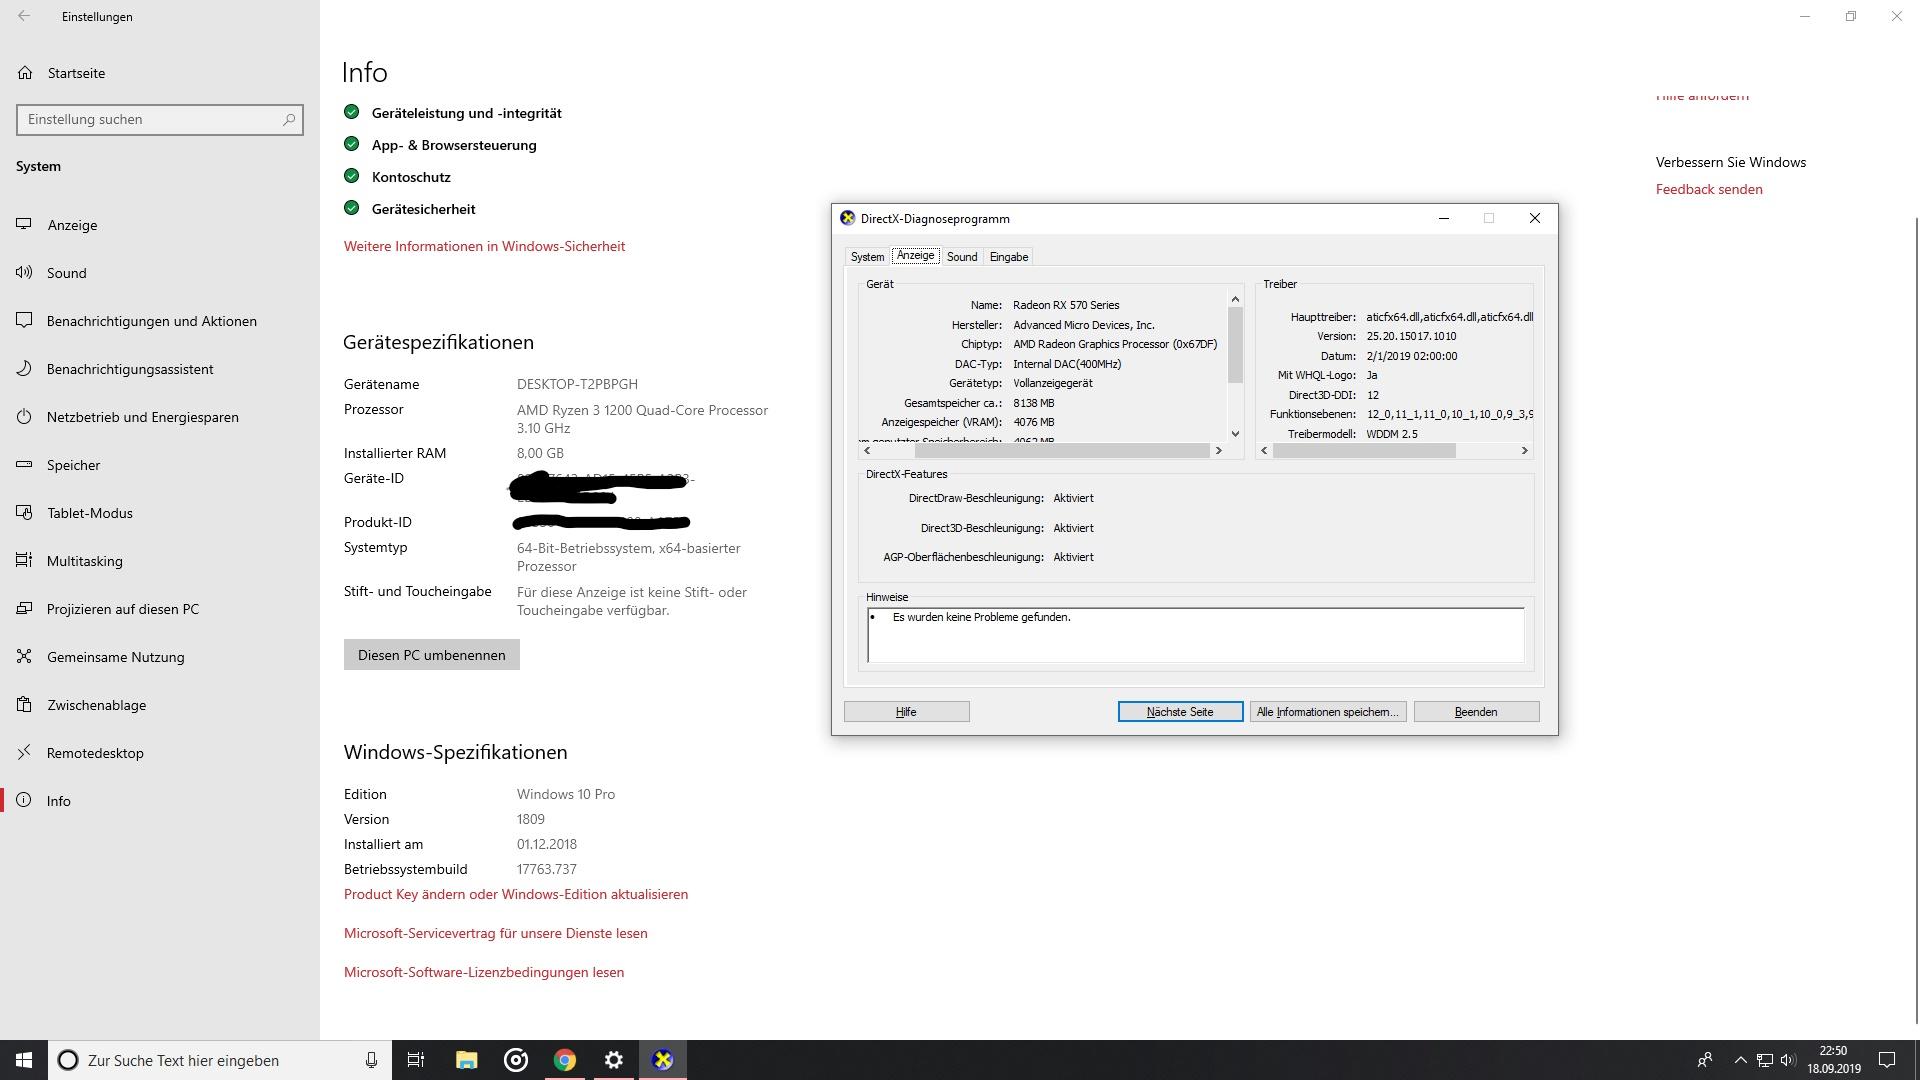Click Zwischenablage clipboard icon
Viewport: 1920px width, 1080px height.
coord(24,704)
